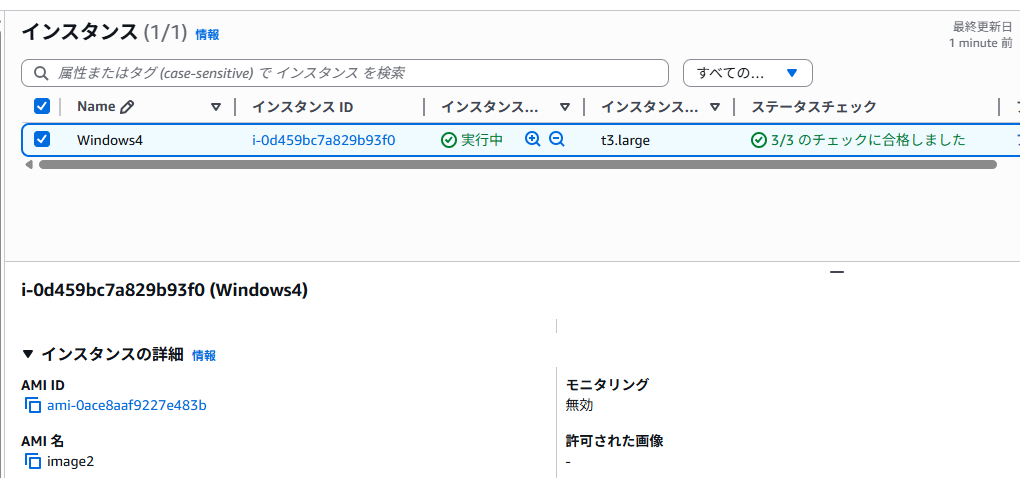1020x478 pixels.
Task: Click green check icon beside 実行中 status
Action: coord(448,140)
